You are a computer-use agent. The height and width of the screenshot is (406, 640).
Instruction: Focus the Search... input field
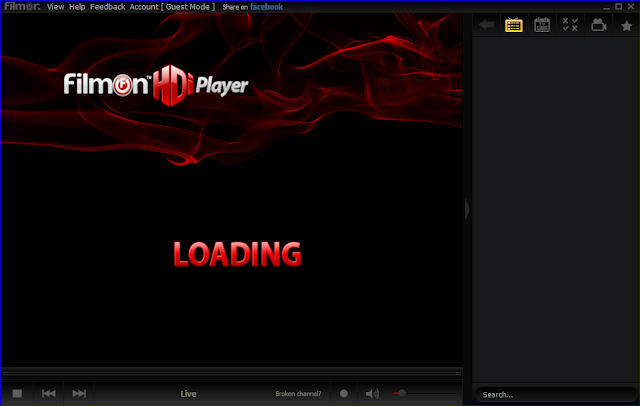(555, 395)
